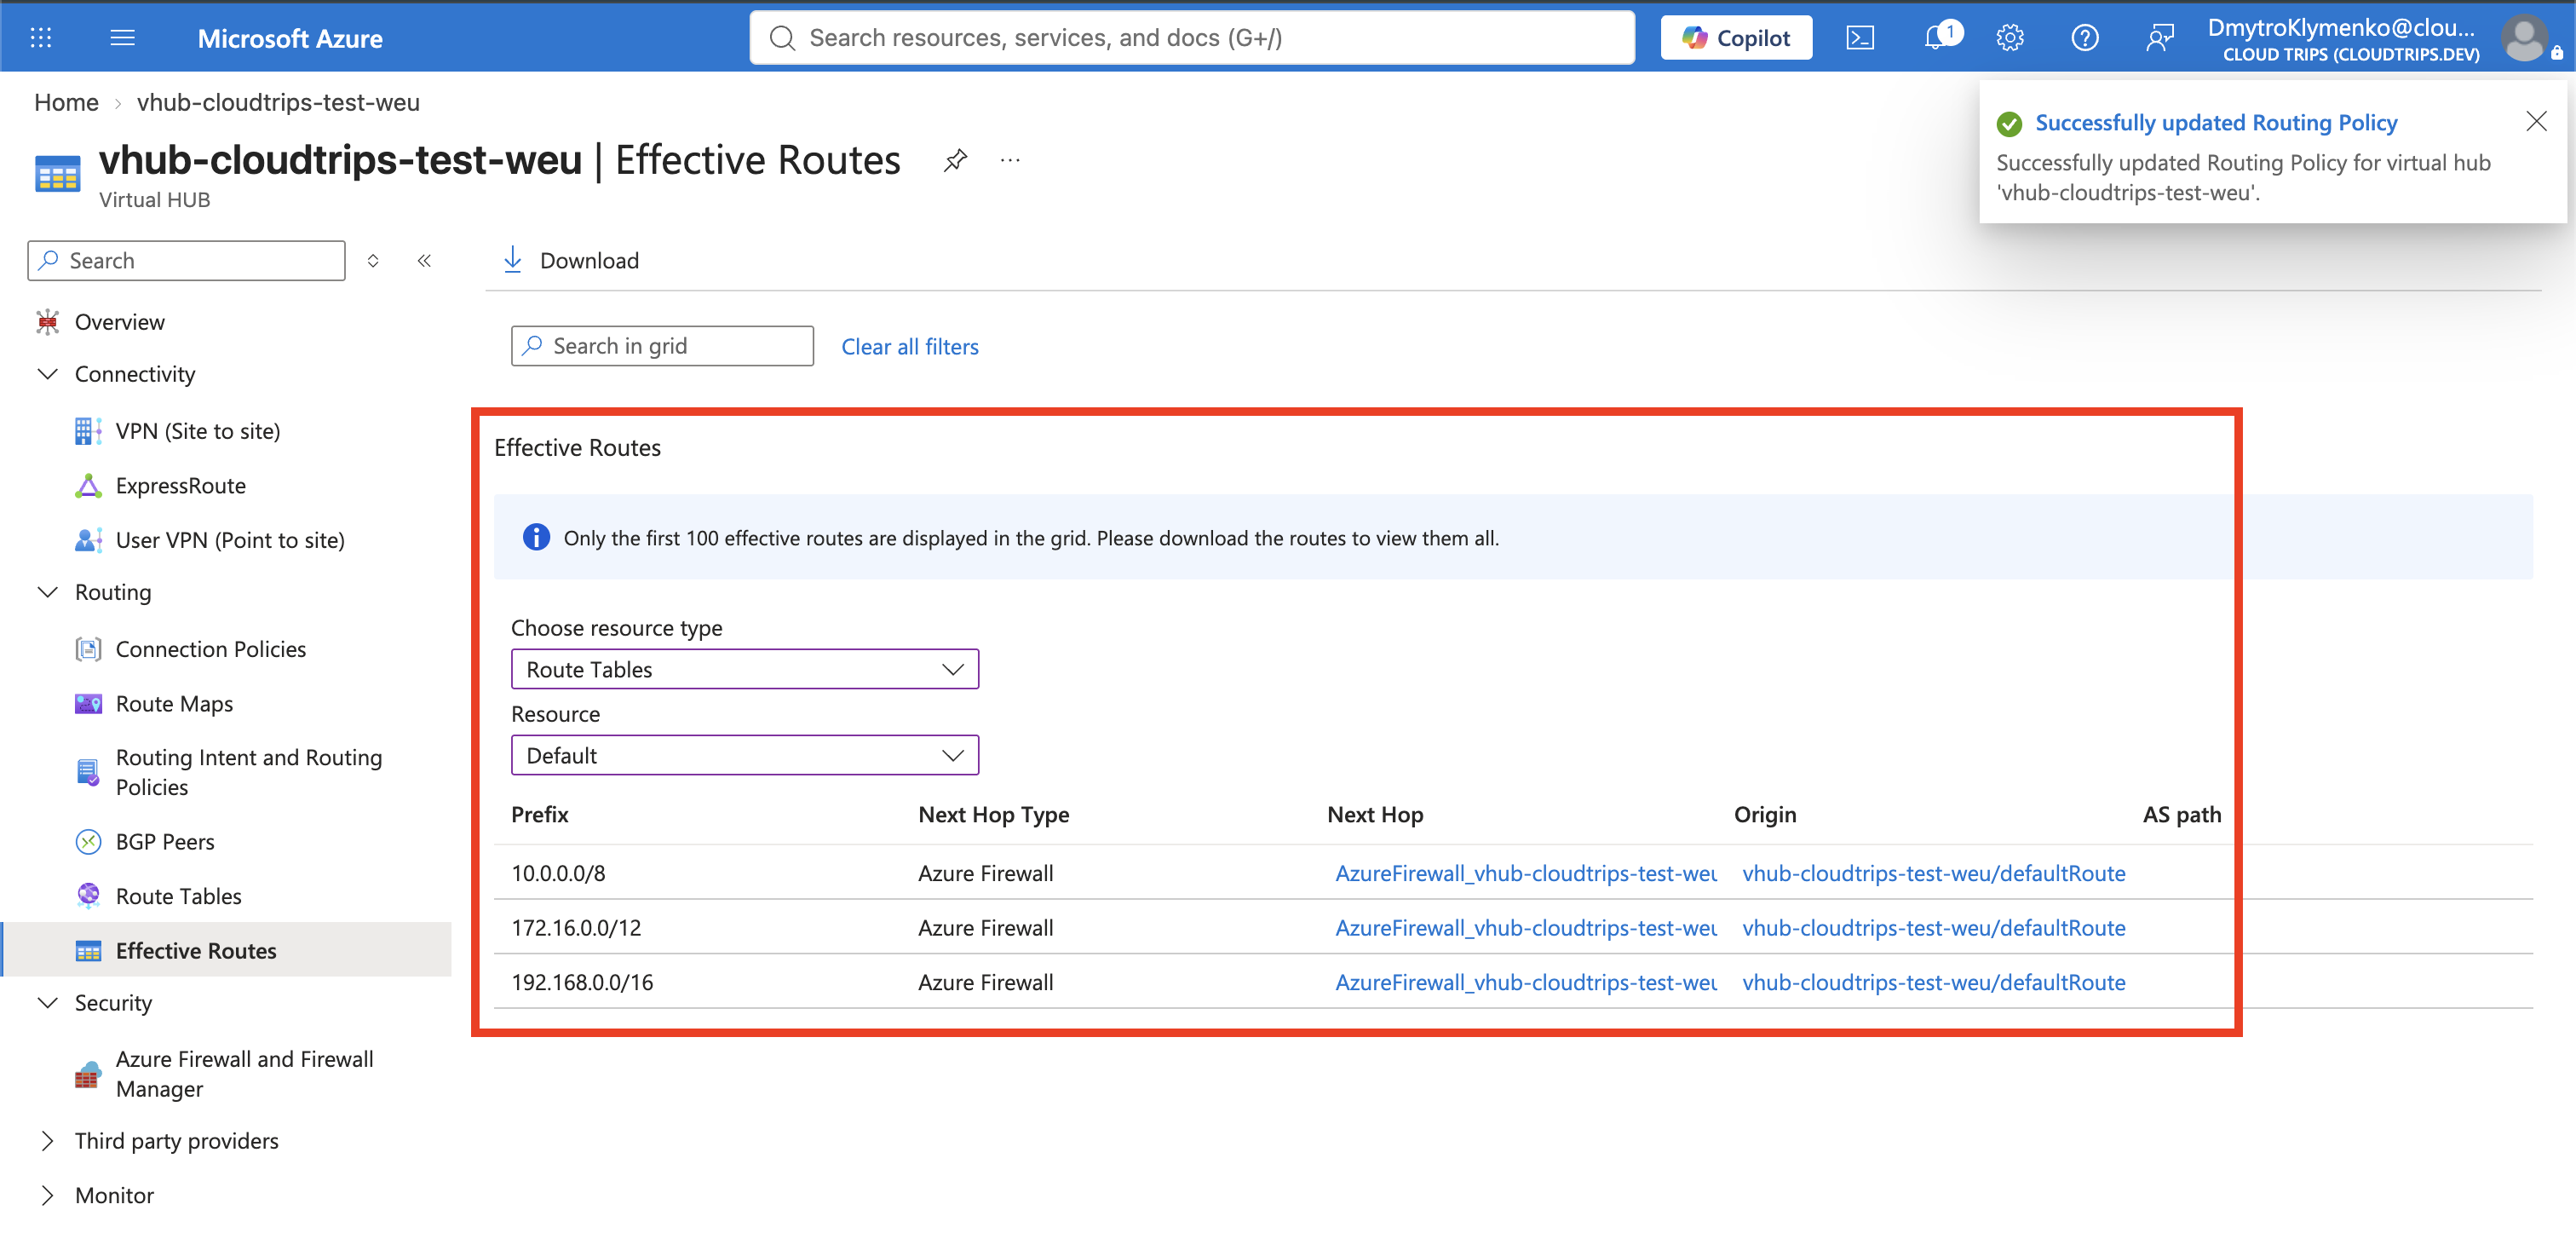The width and height of the screenshot is (2576, 1239).
Task: Open the Choose resource type dropdown
Action: tap(745, 669)
